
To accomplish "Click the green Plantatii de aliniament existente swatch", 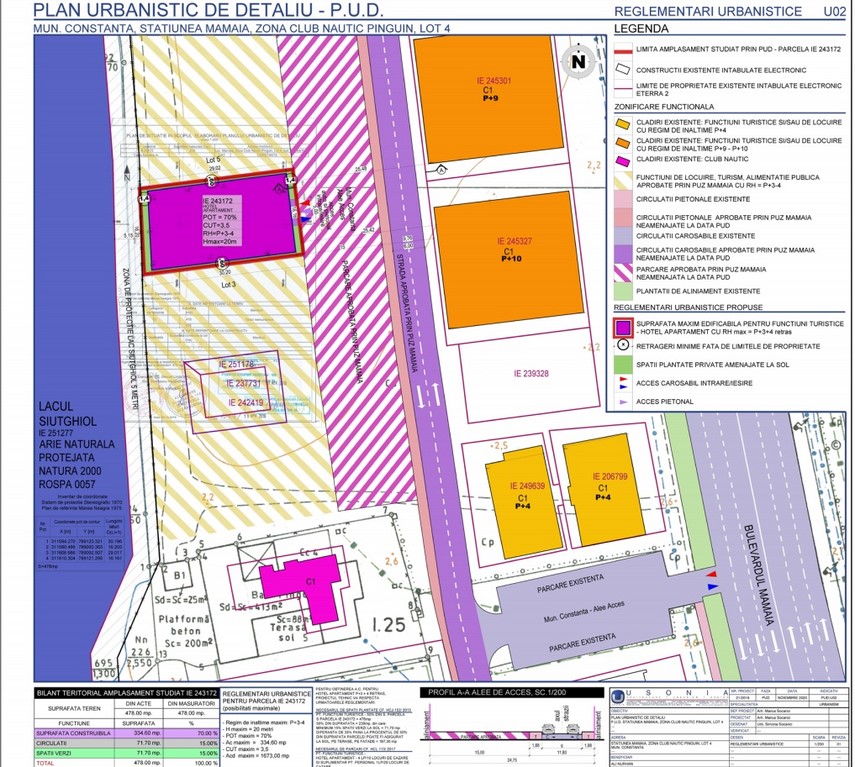I will pos(623,292).
